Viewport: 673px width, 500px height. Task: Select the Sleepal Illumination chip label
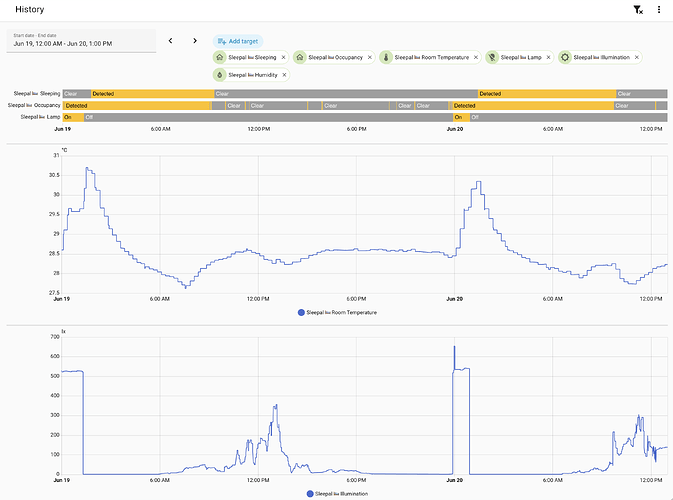tap(602, 57)
